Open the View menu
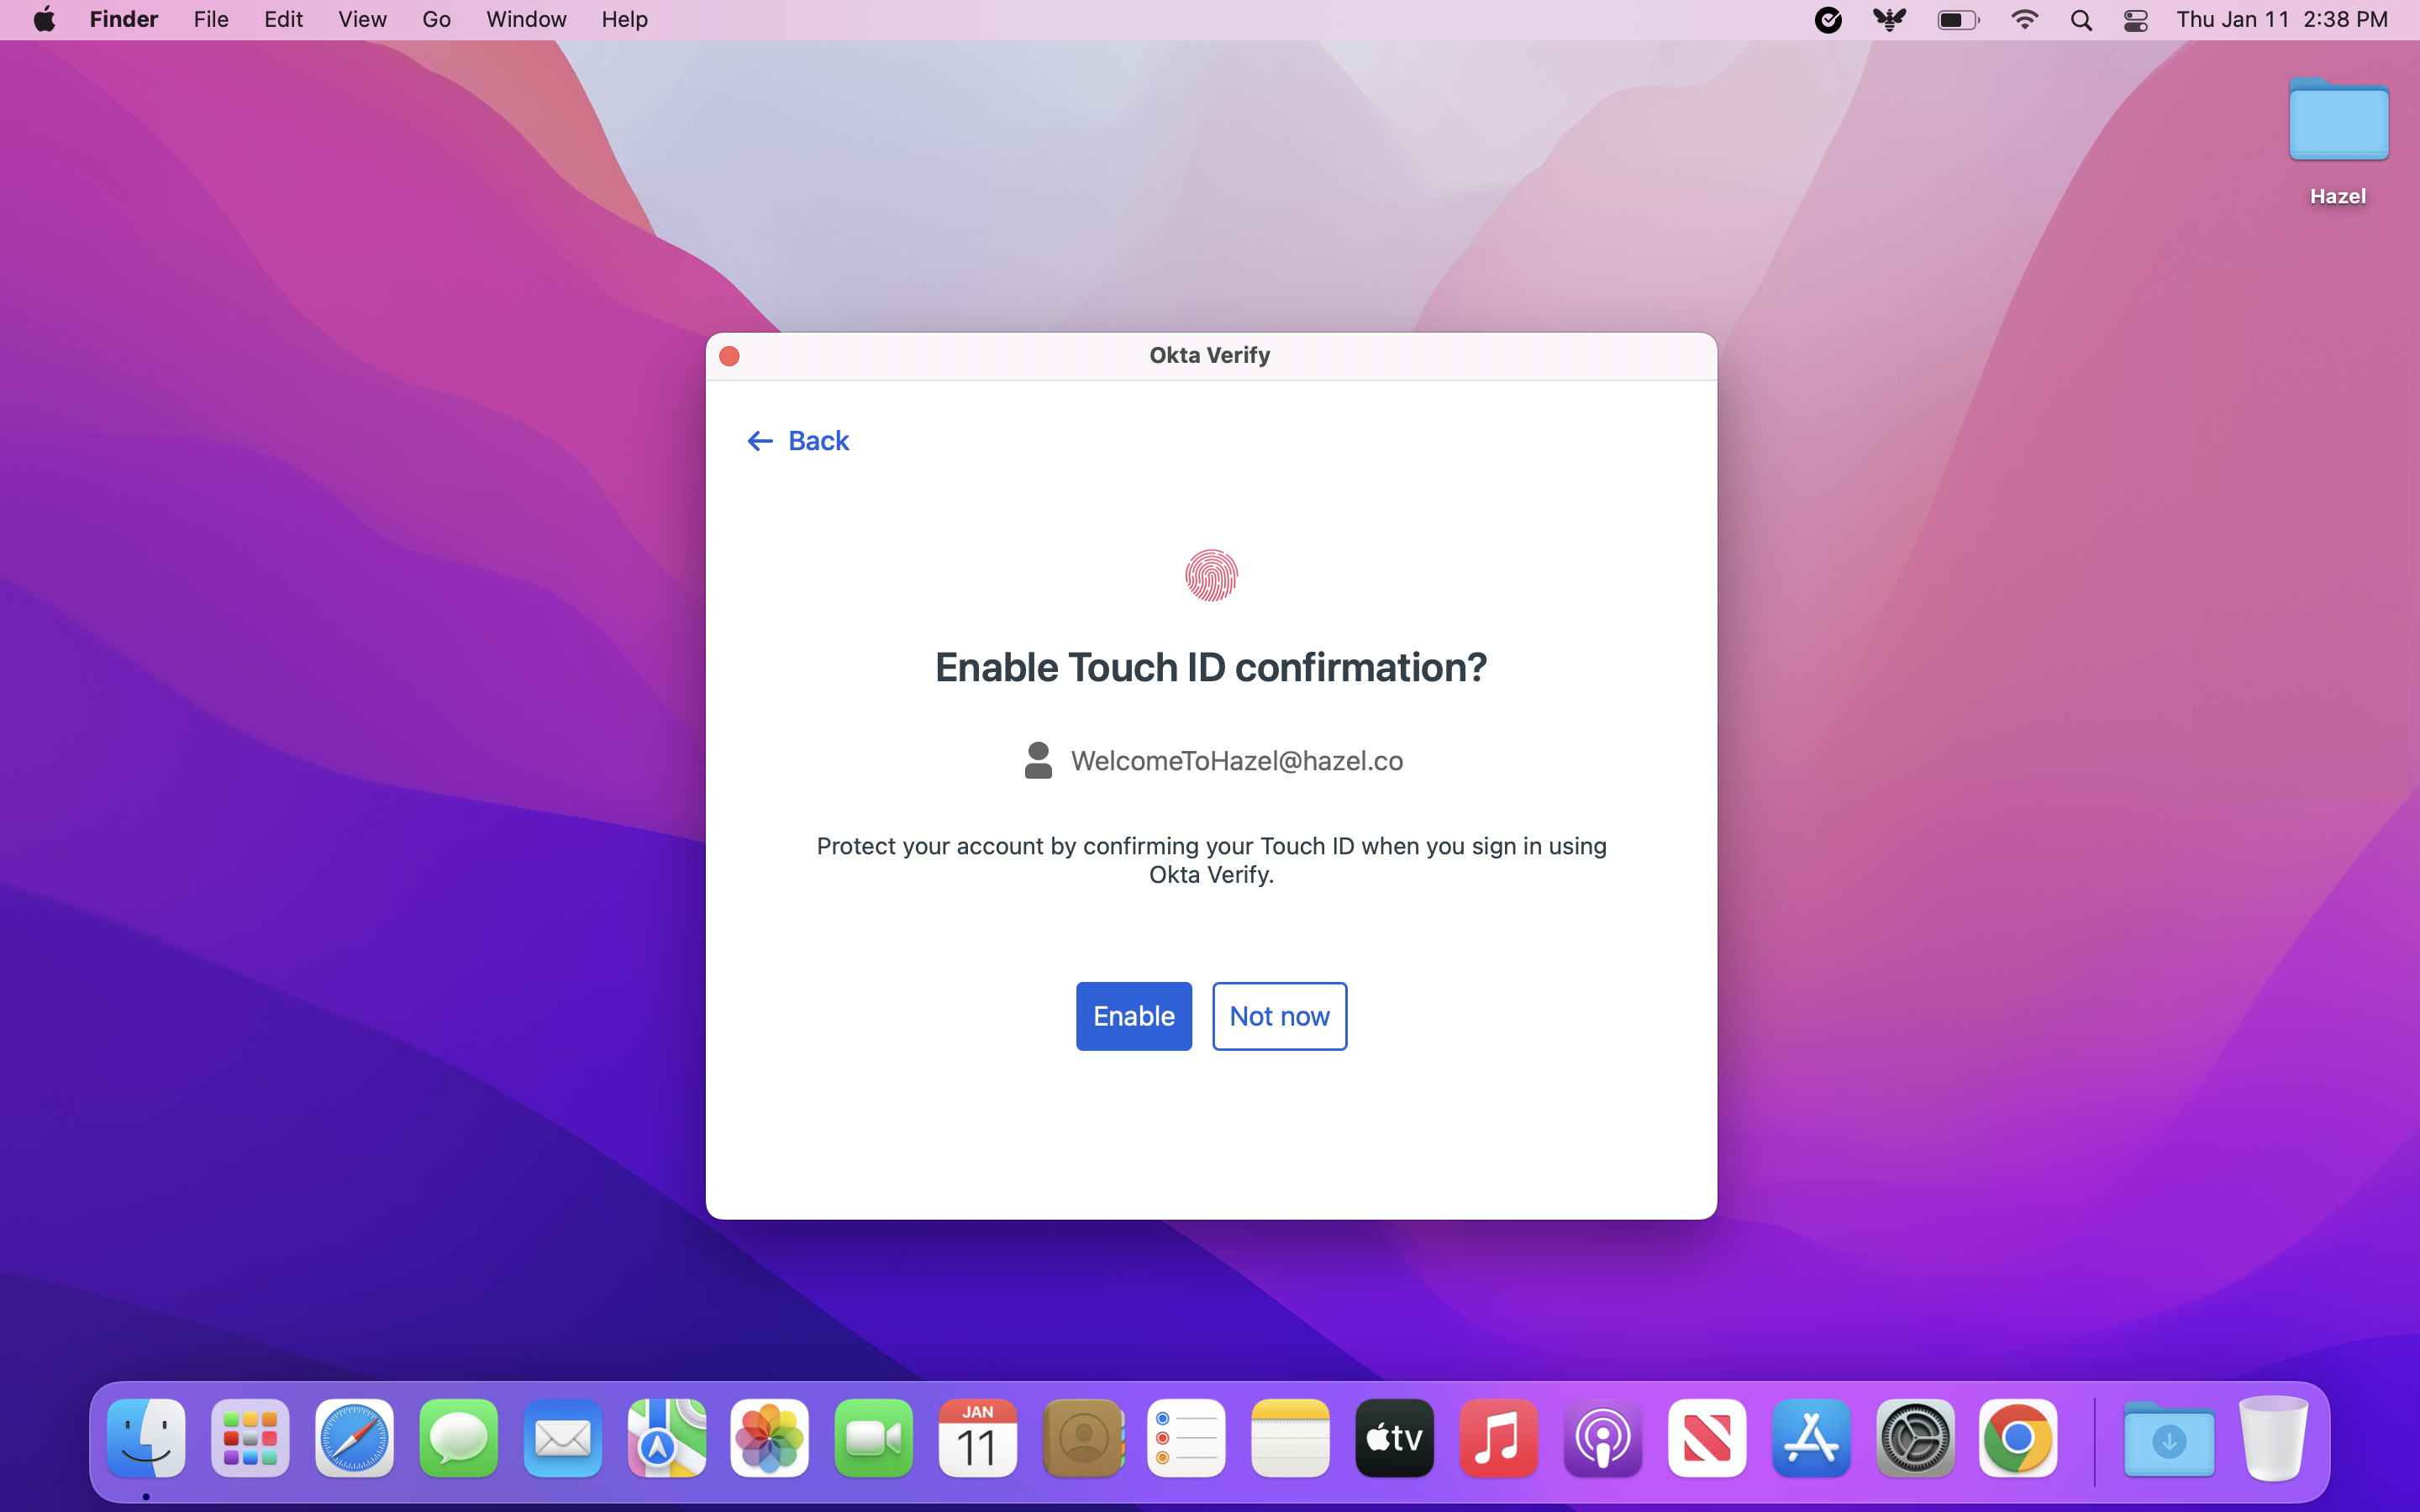This screenshot has height=1512, width=2420. pos(362,19)
